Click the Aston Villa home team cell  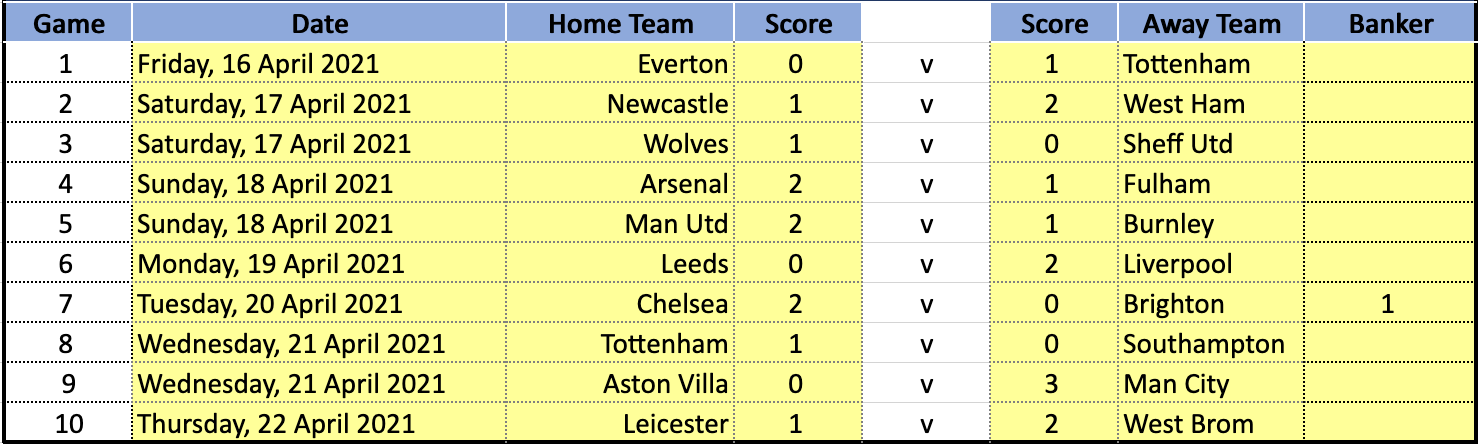point(620,385)
